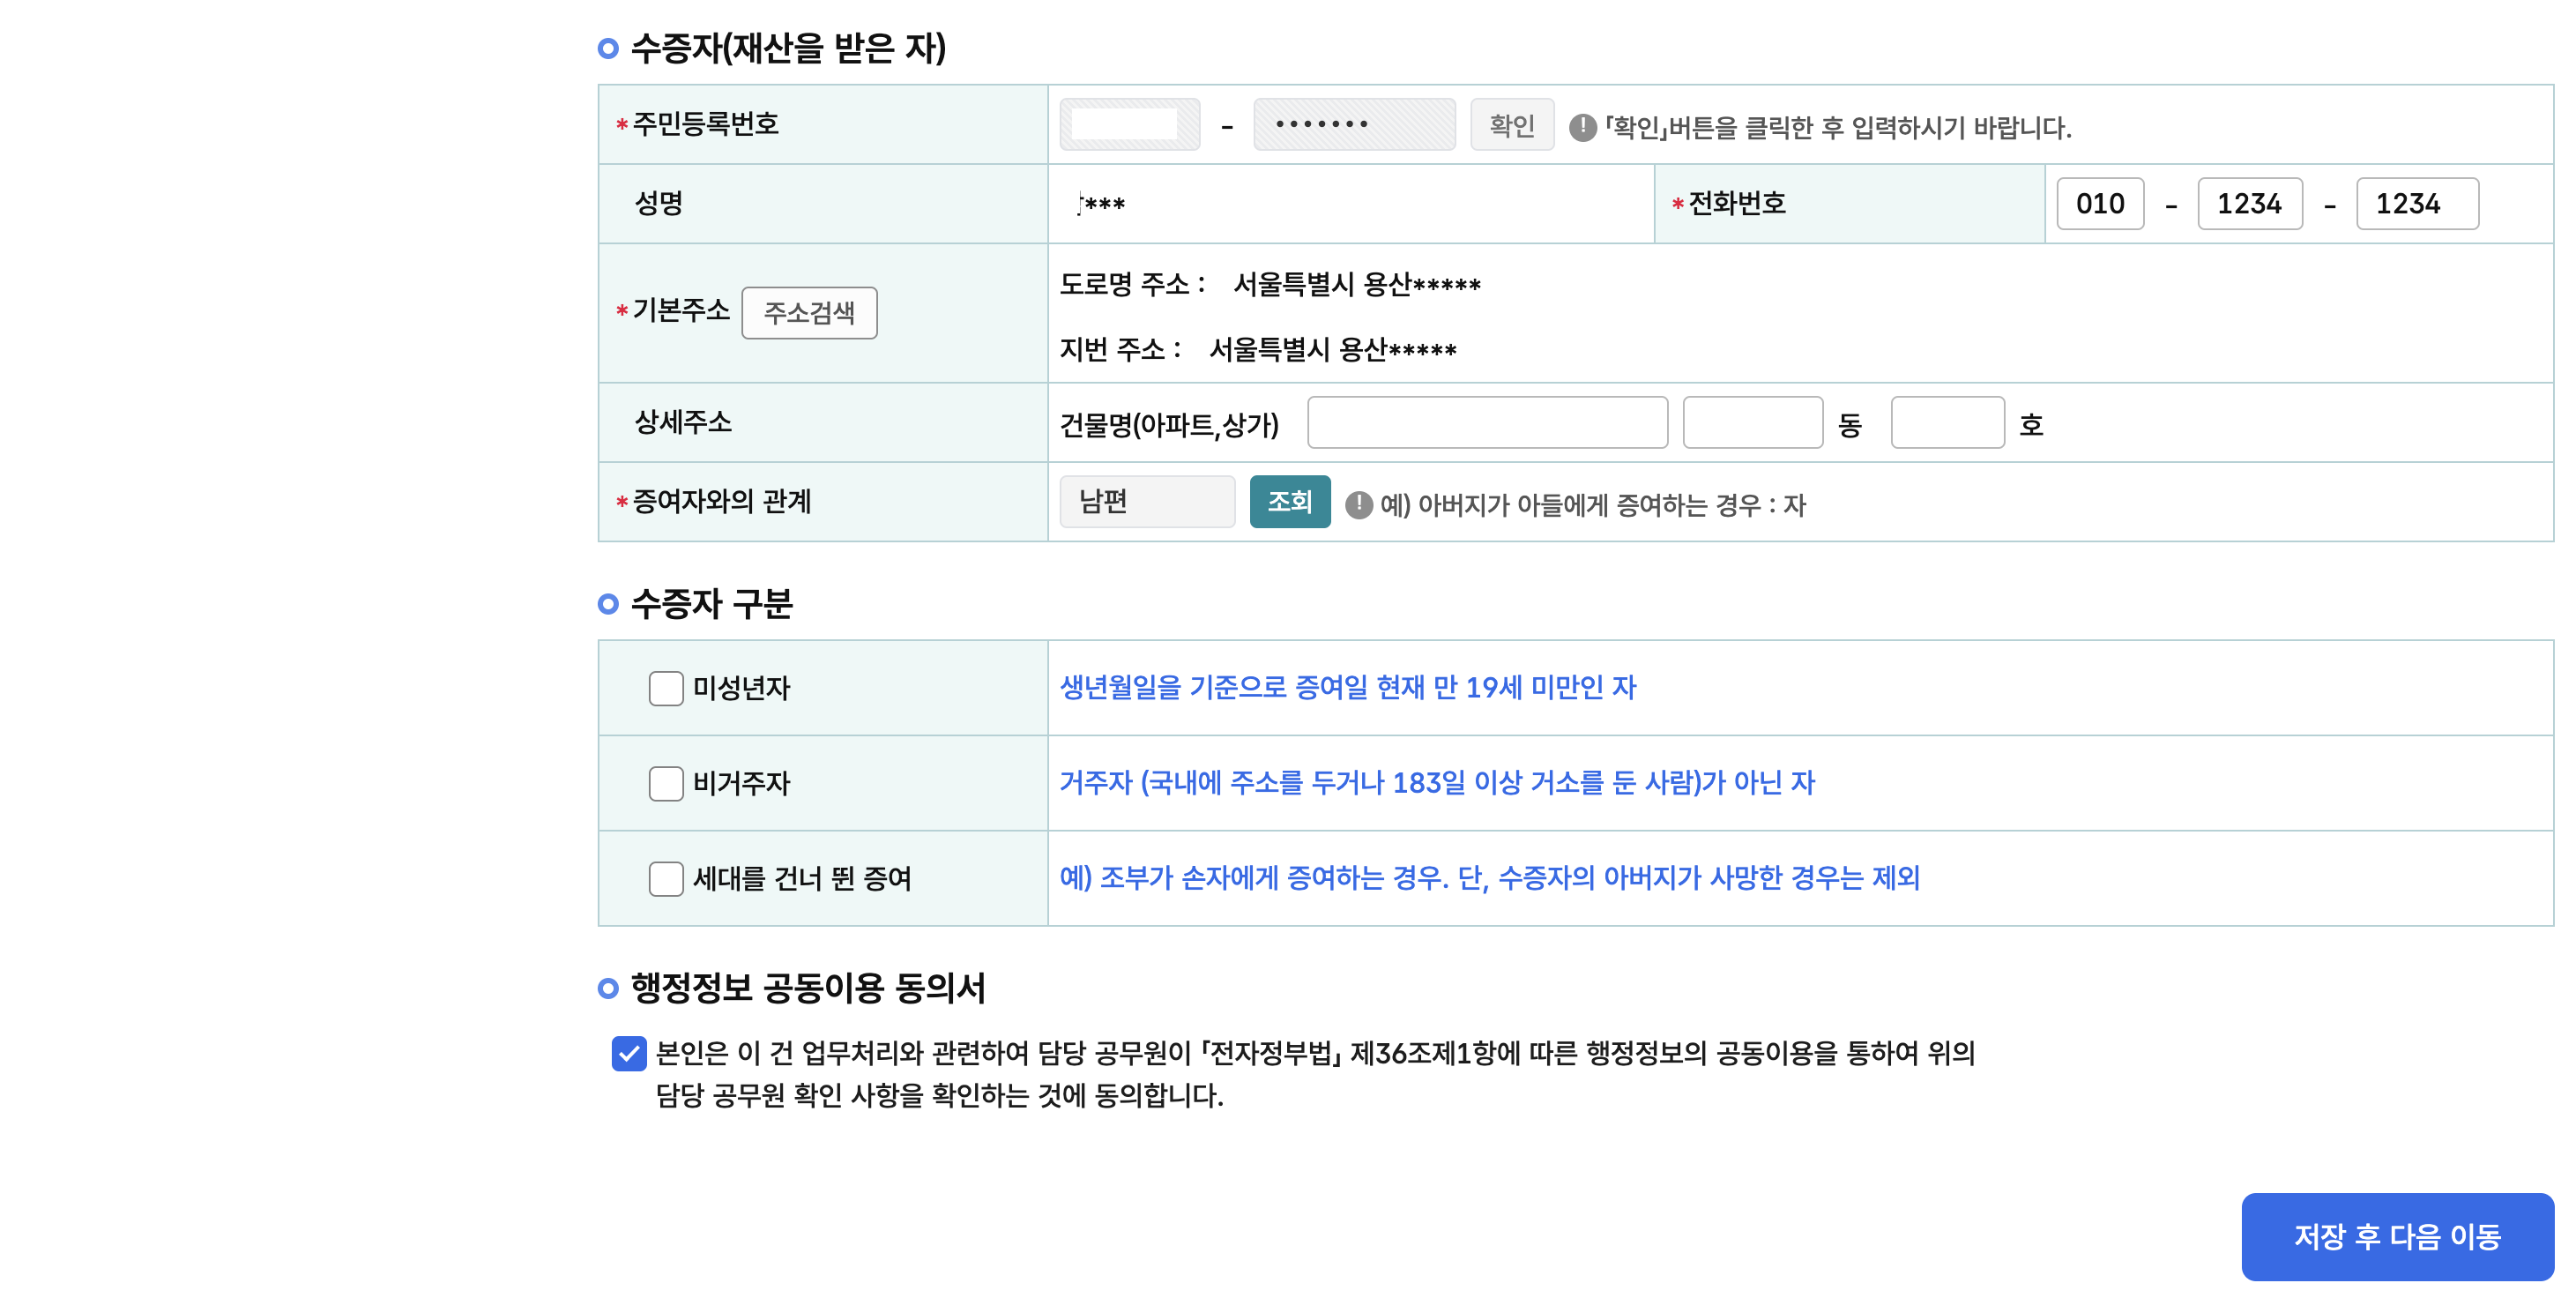Screen dimensions: 2576x1298
Task: Click the phone prefix field showing 010
Action: (x=2100, y=204)
